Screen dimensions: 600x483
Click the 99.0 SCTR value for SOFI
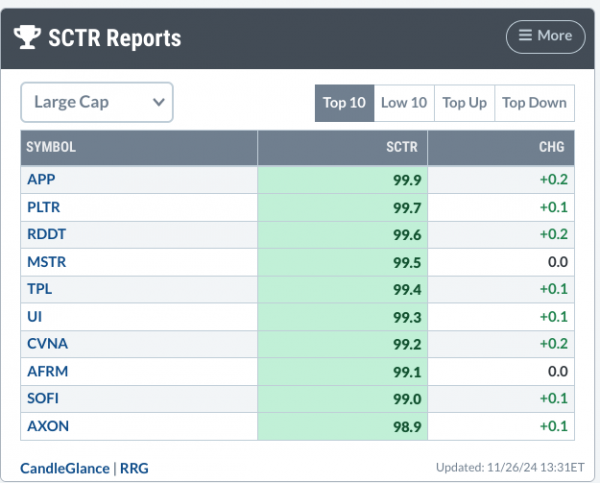coord(407,399)
